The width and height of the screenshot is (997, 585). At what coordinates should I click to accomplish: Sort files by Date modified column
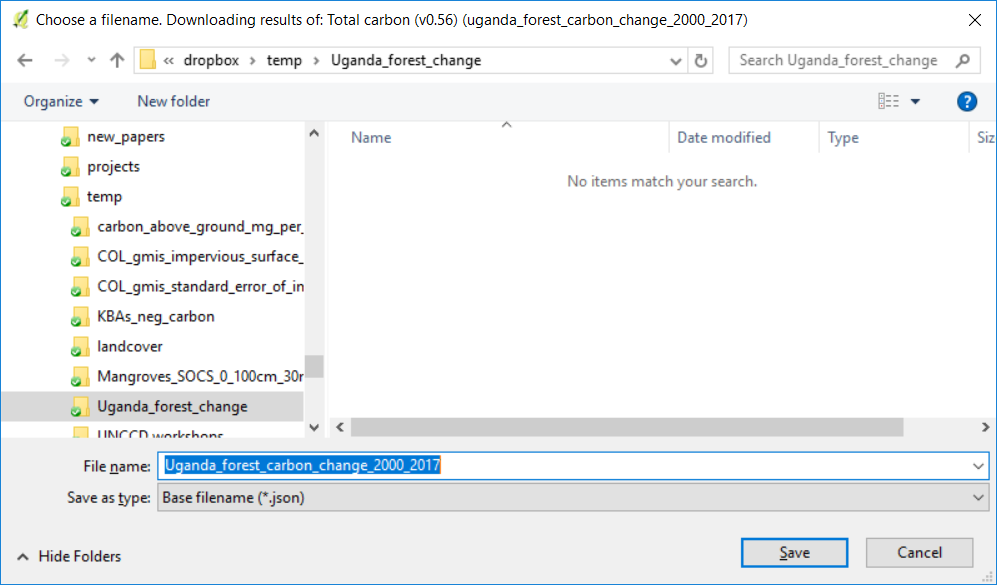pyautogui.click(x=724, y=137)
